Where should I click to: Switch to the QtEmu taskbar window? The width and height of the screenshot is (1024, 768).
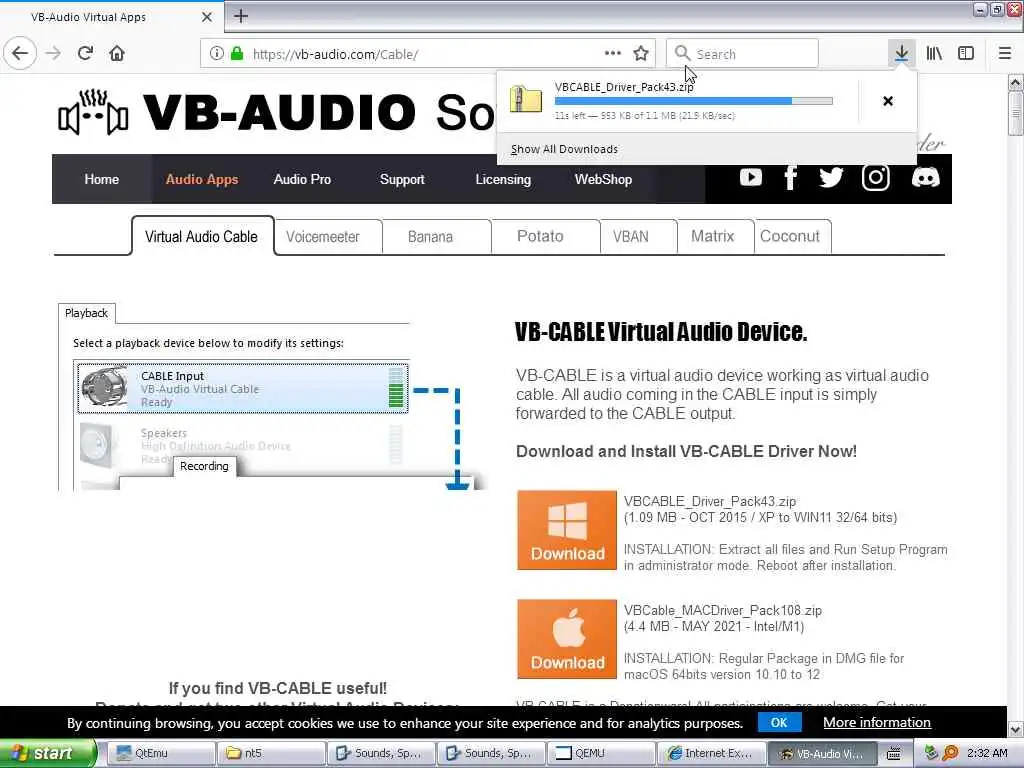pyautogui.click(x=161, y=753)
